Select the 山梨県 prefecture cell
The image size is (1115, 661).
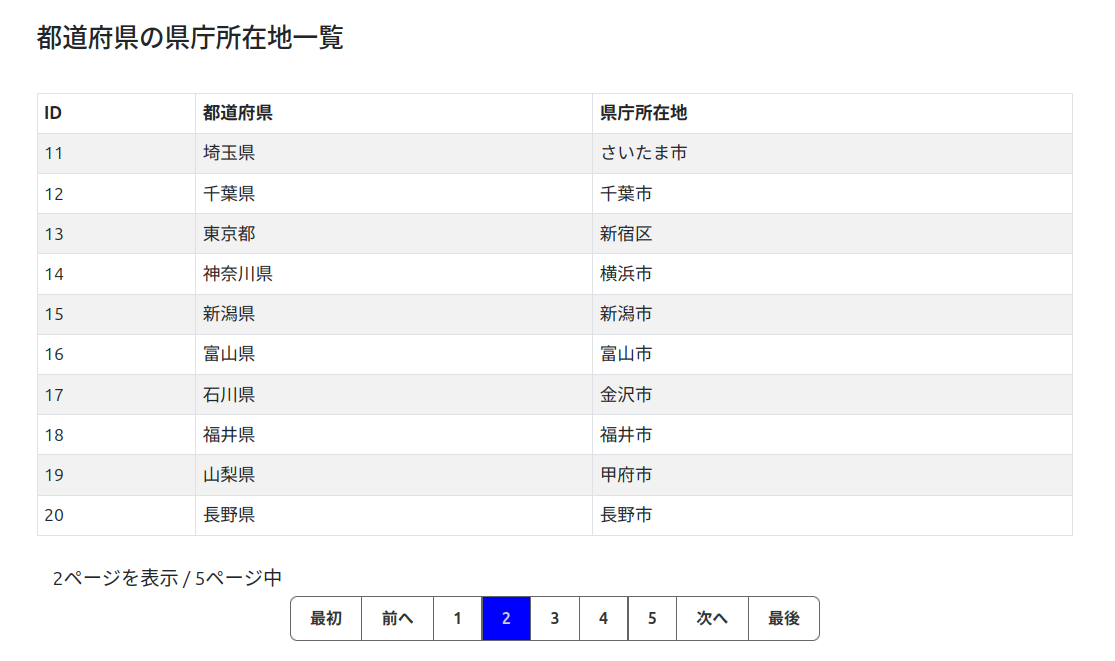(229, 475)
